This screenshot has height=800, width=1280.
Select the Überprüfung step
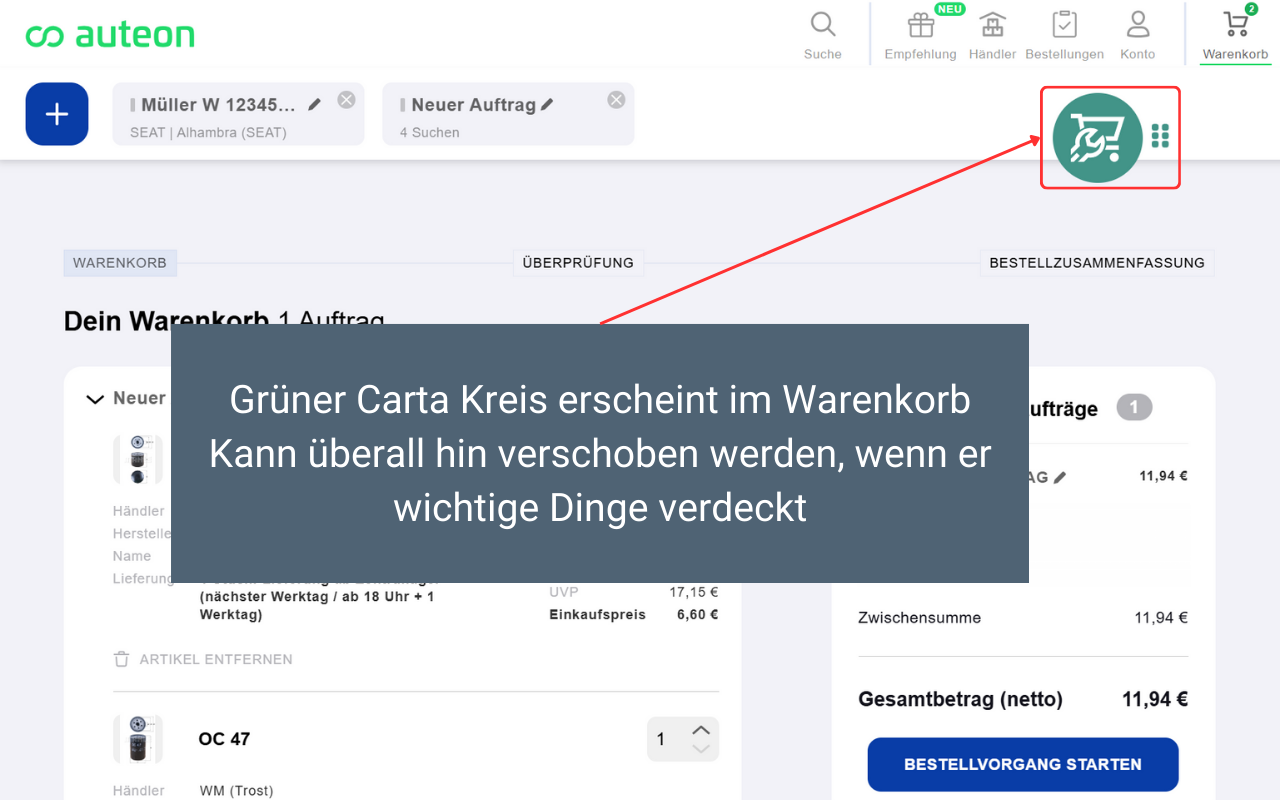click(x=578, y=263)
